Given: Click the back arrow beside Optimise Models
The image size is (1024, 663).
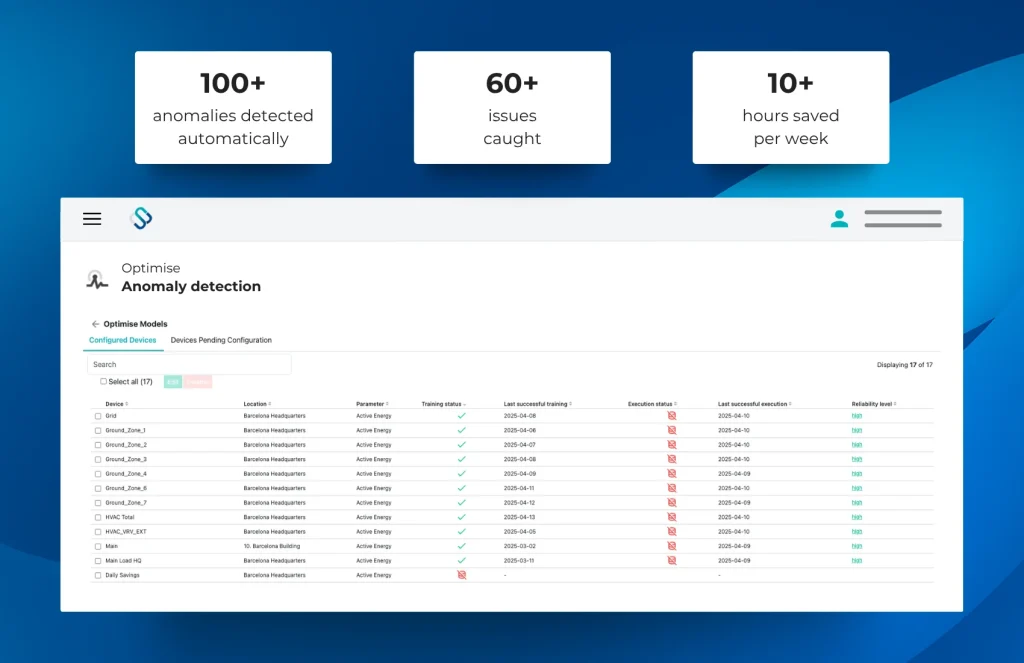Looking at the screenshot, I should 95,324.
